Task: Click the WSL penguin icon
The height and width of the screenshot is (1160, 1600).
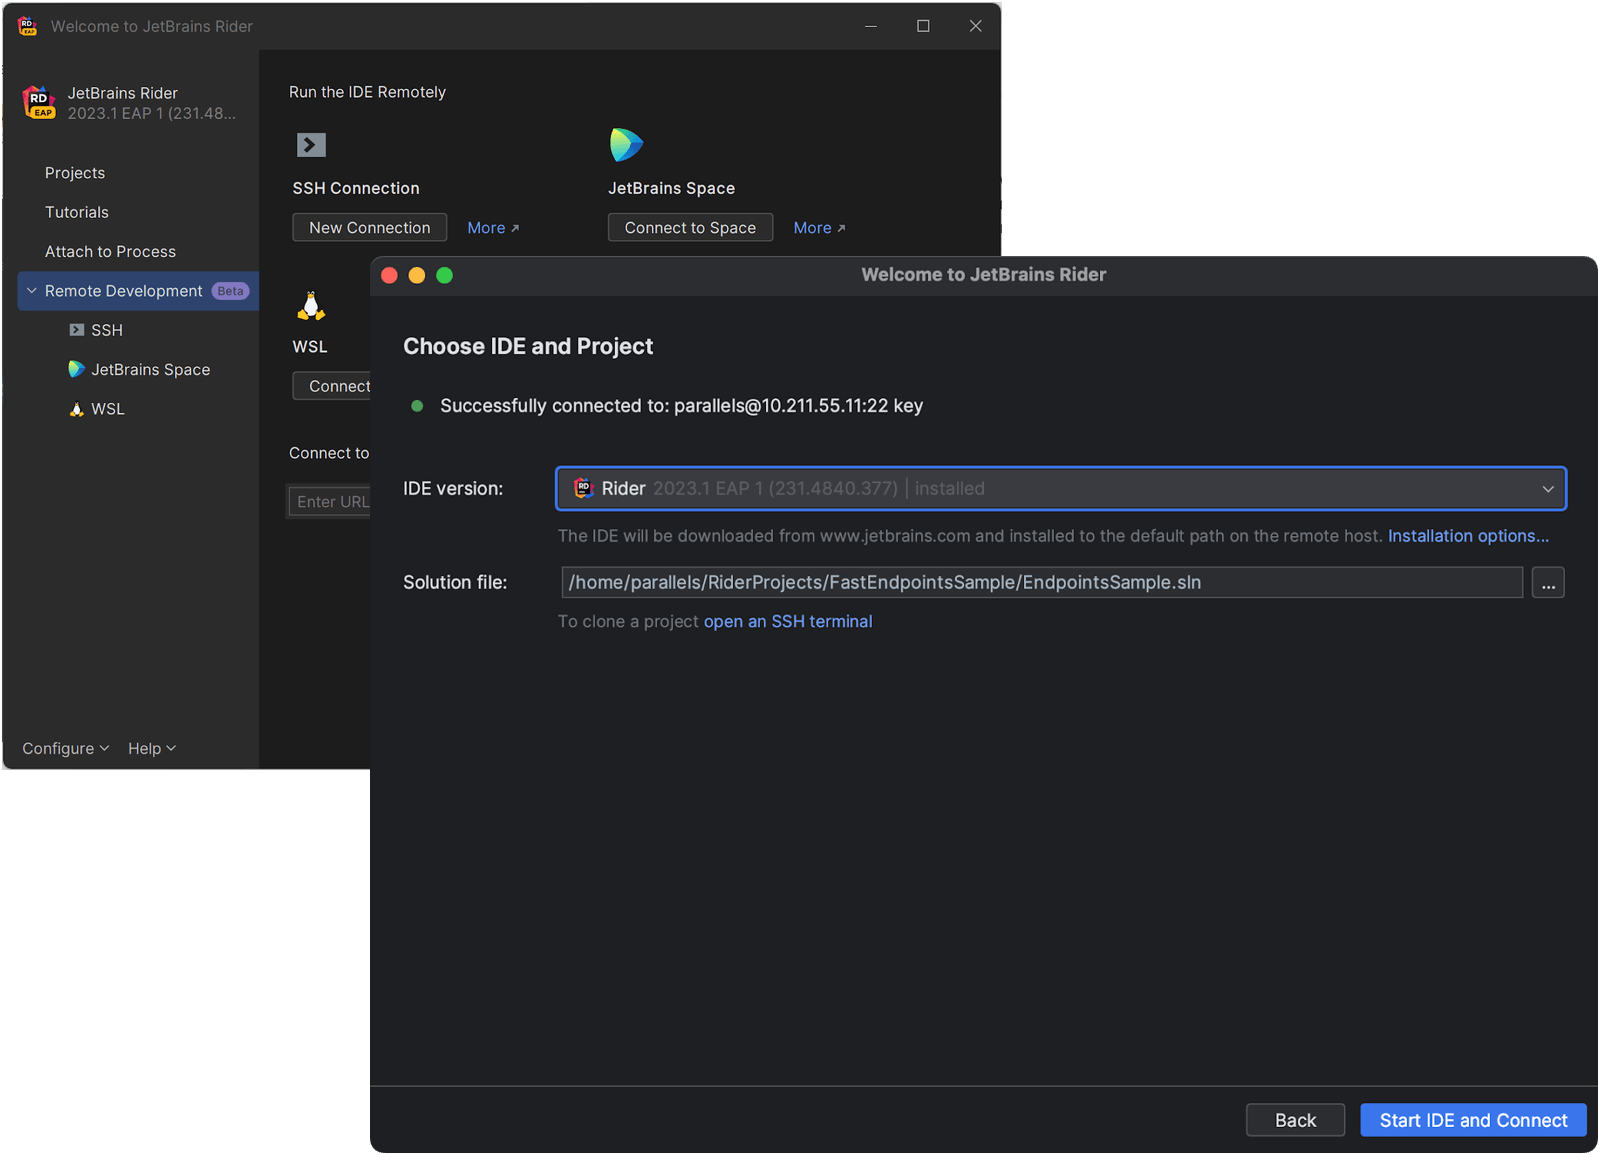Action: point(311,306)
